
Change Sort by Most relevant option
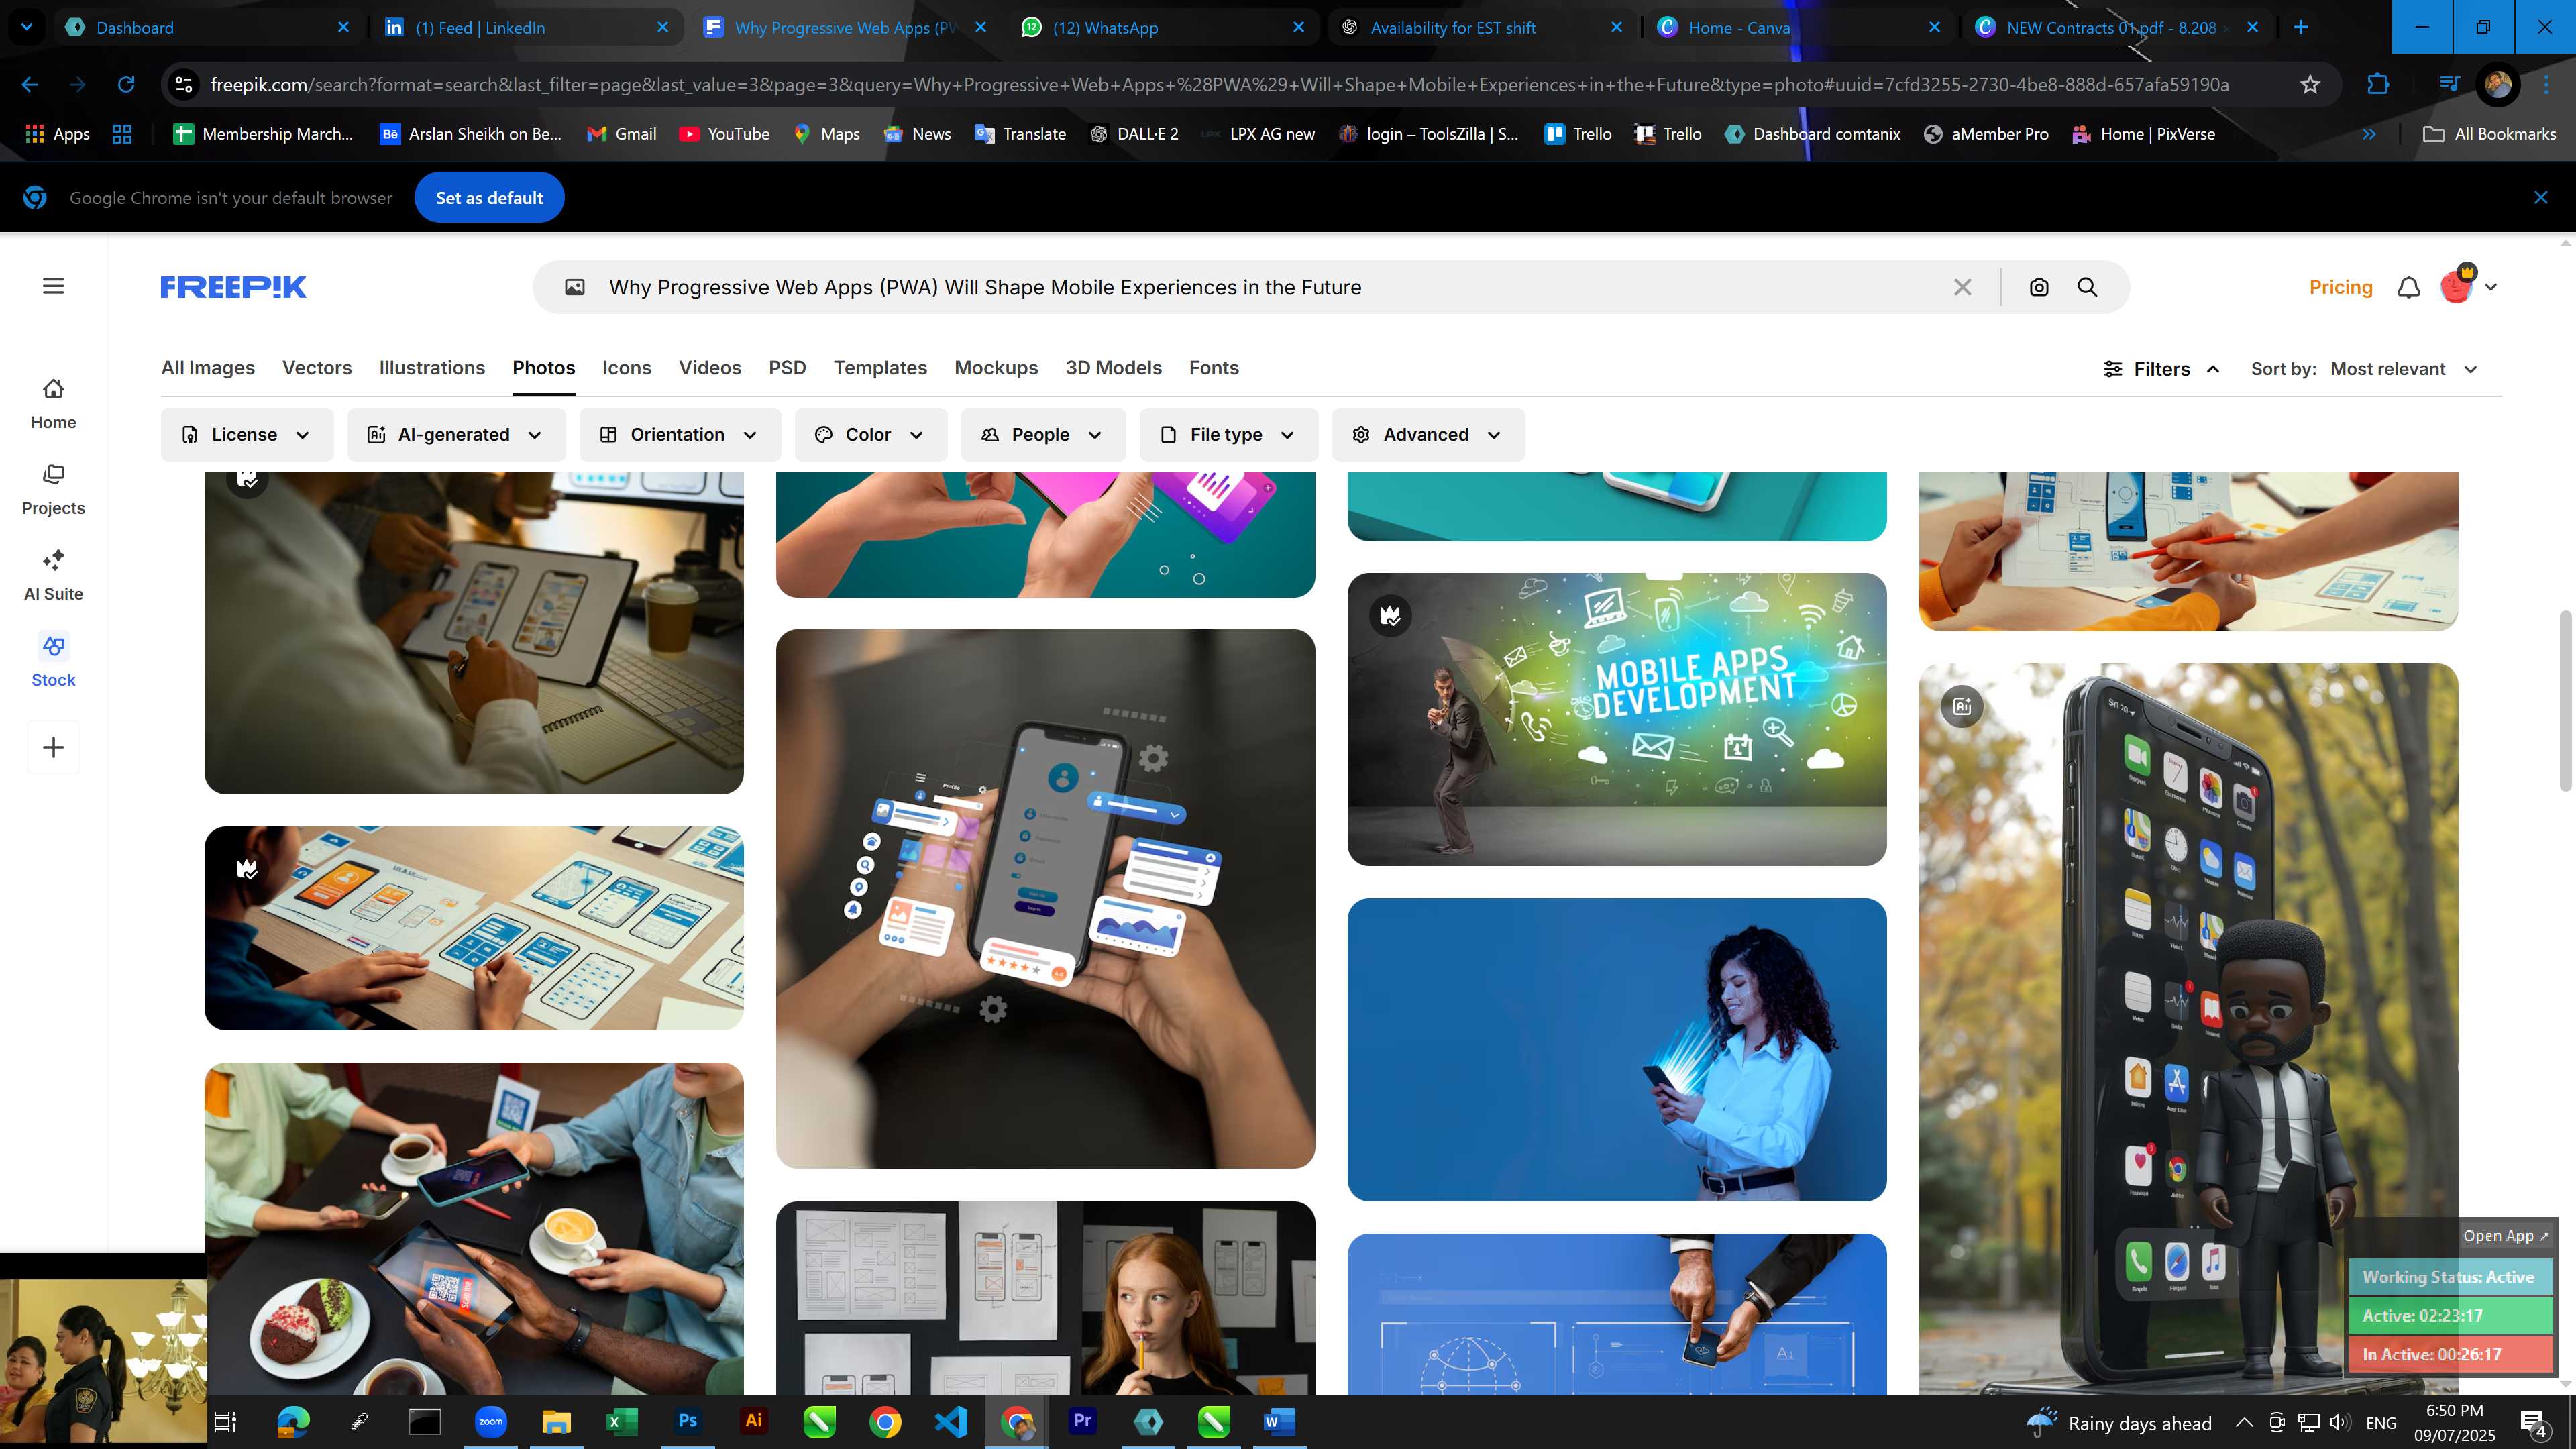tap(2403, 369)
